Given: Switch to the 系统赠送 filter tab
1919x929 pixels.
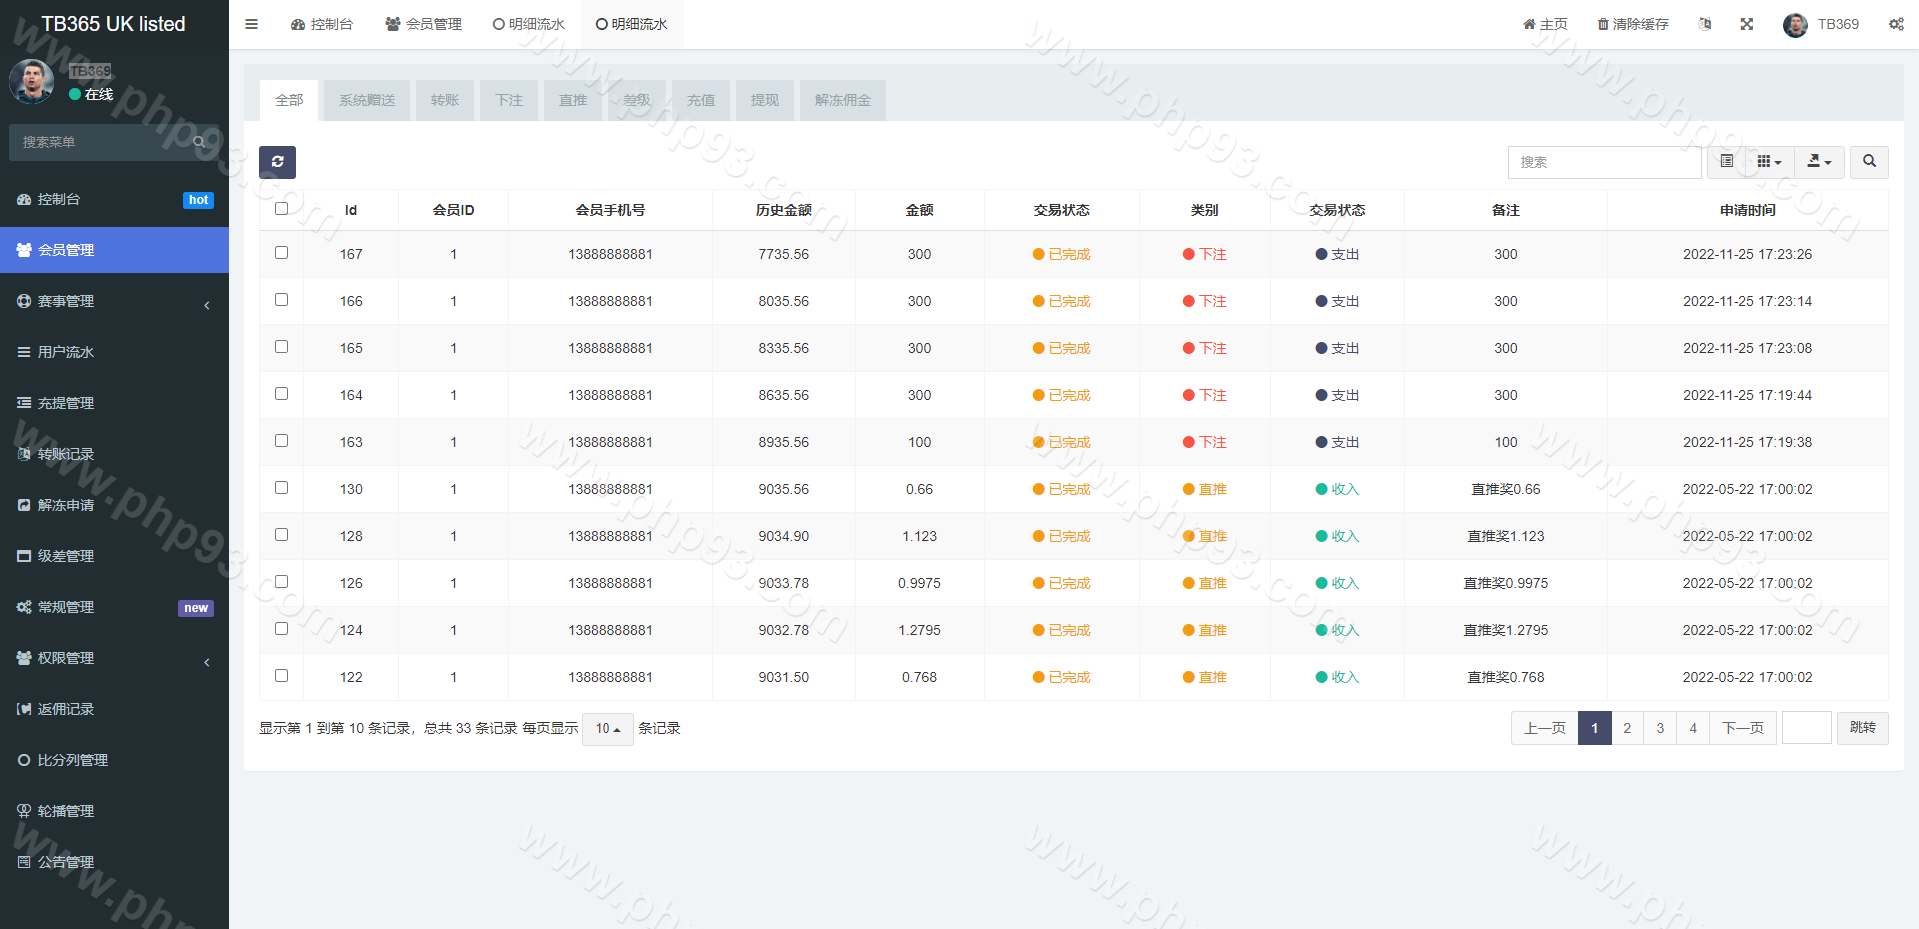Looking at the screenshot, I should pyautogui.click(x=367, y=101).
